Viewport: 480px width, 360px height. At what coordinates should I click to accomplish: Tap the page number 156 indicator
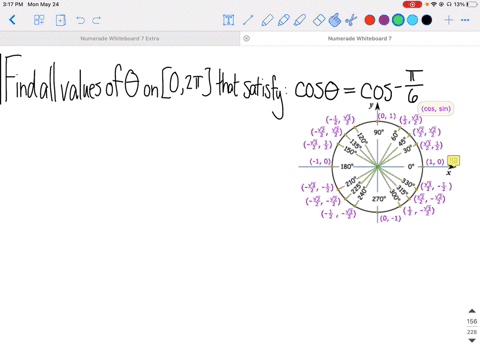(x=472, y=321)
